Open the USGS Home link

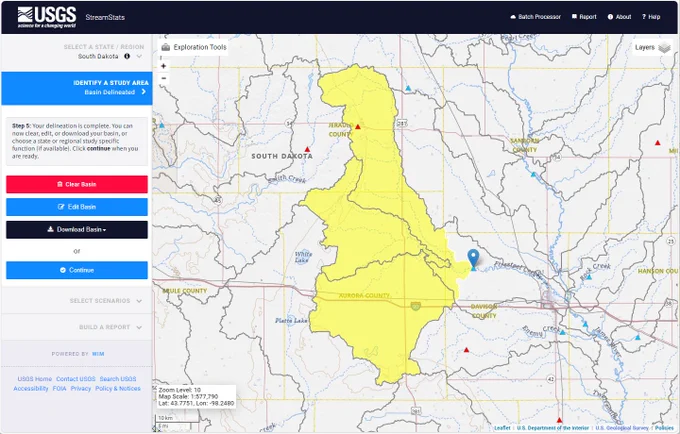[x=35, y=379]
